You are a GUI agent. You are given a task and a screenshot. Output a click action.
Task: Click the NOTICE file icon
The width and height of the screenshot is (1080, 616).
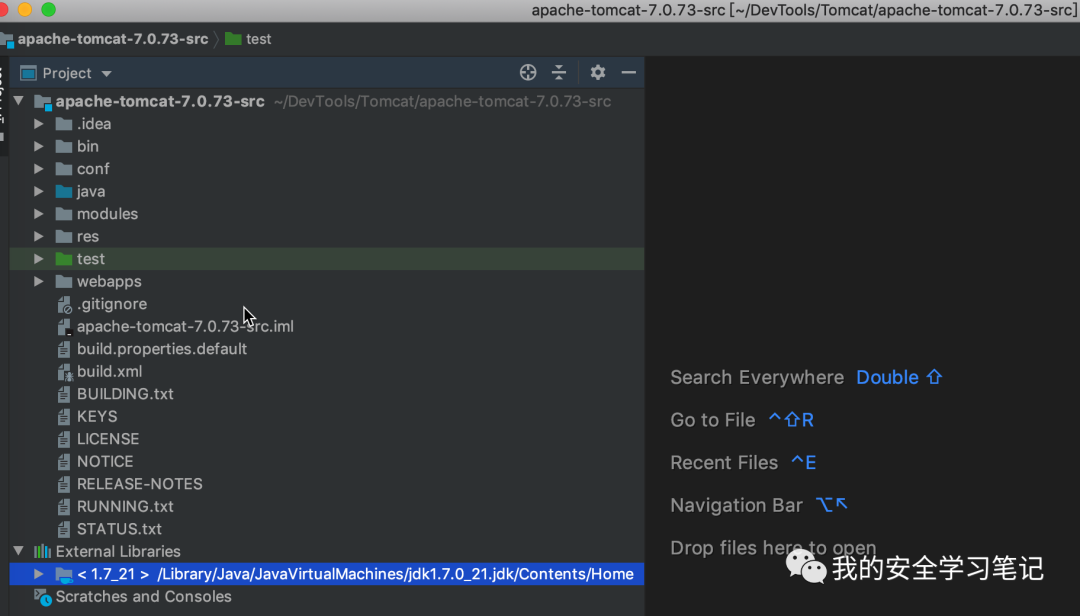click(x=64, y=462)
